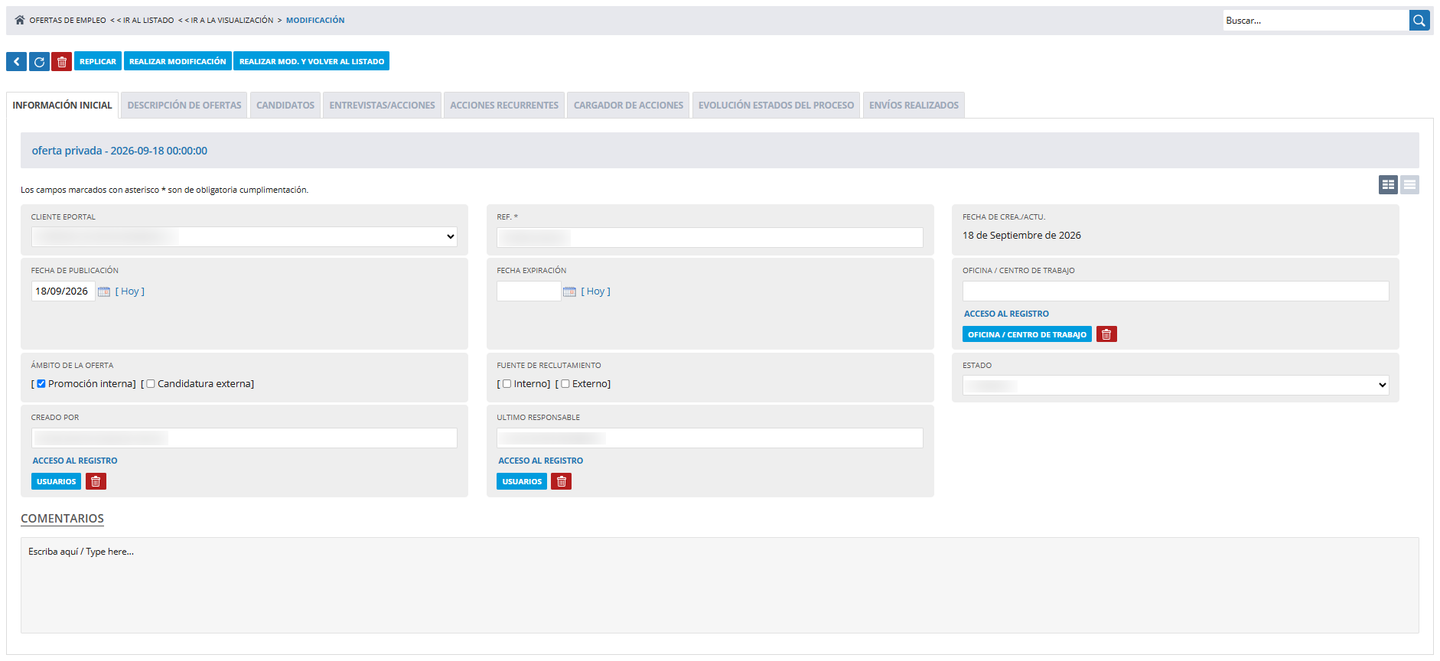Click the refresh icon in toolbar
1440x661 pixels.
pyautogui.click(x=39, y=62)
